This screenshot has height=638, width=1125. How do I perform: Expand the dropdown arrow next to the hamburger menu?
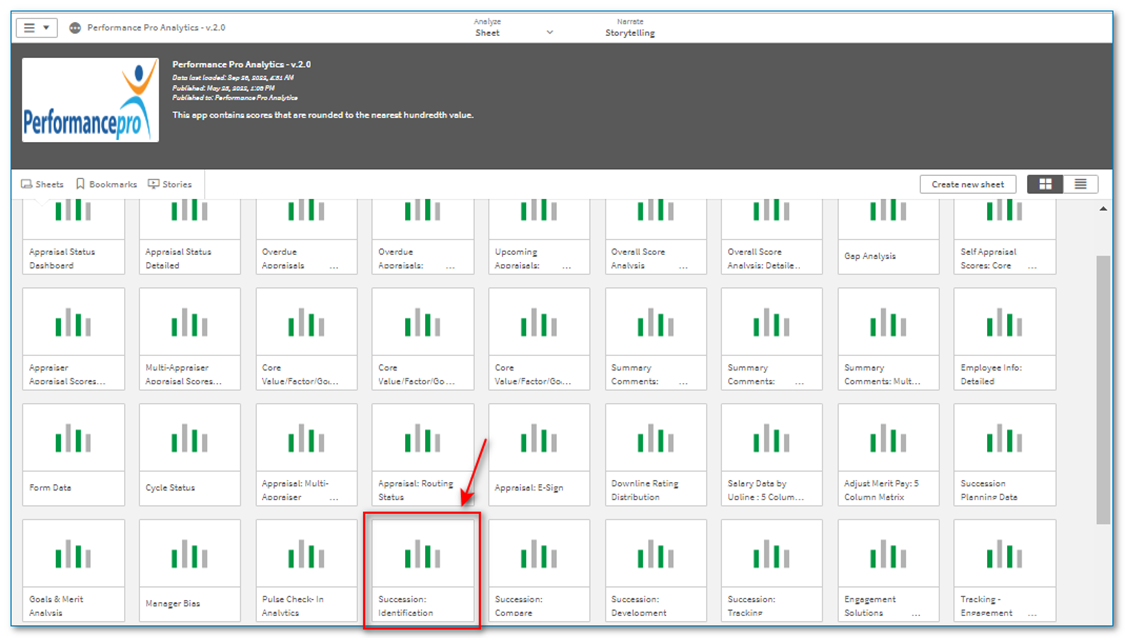44,27
